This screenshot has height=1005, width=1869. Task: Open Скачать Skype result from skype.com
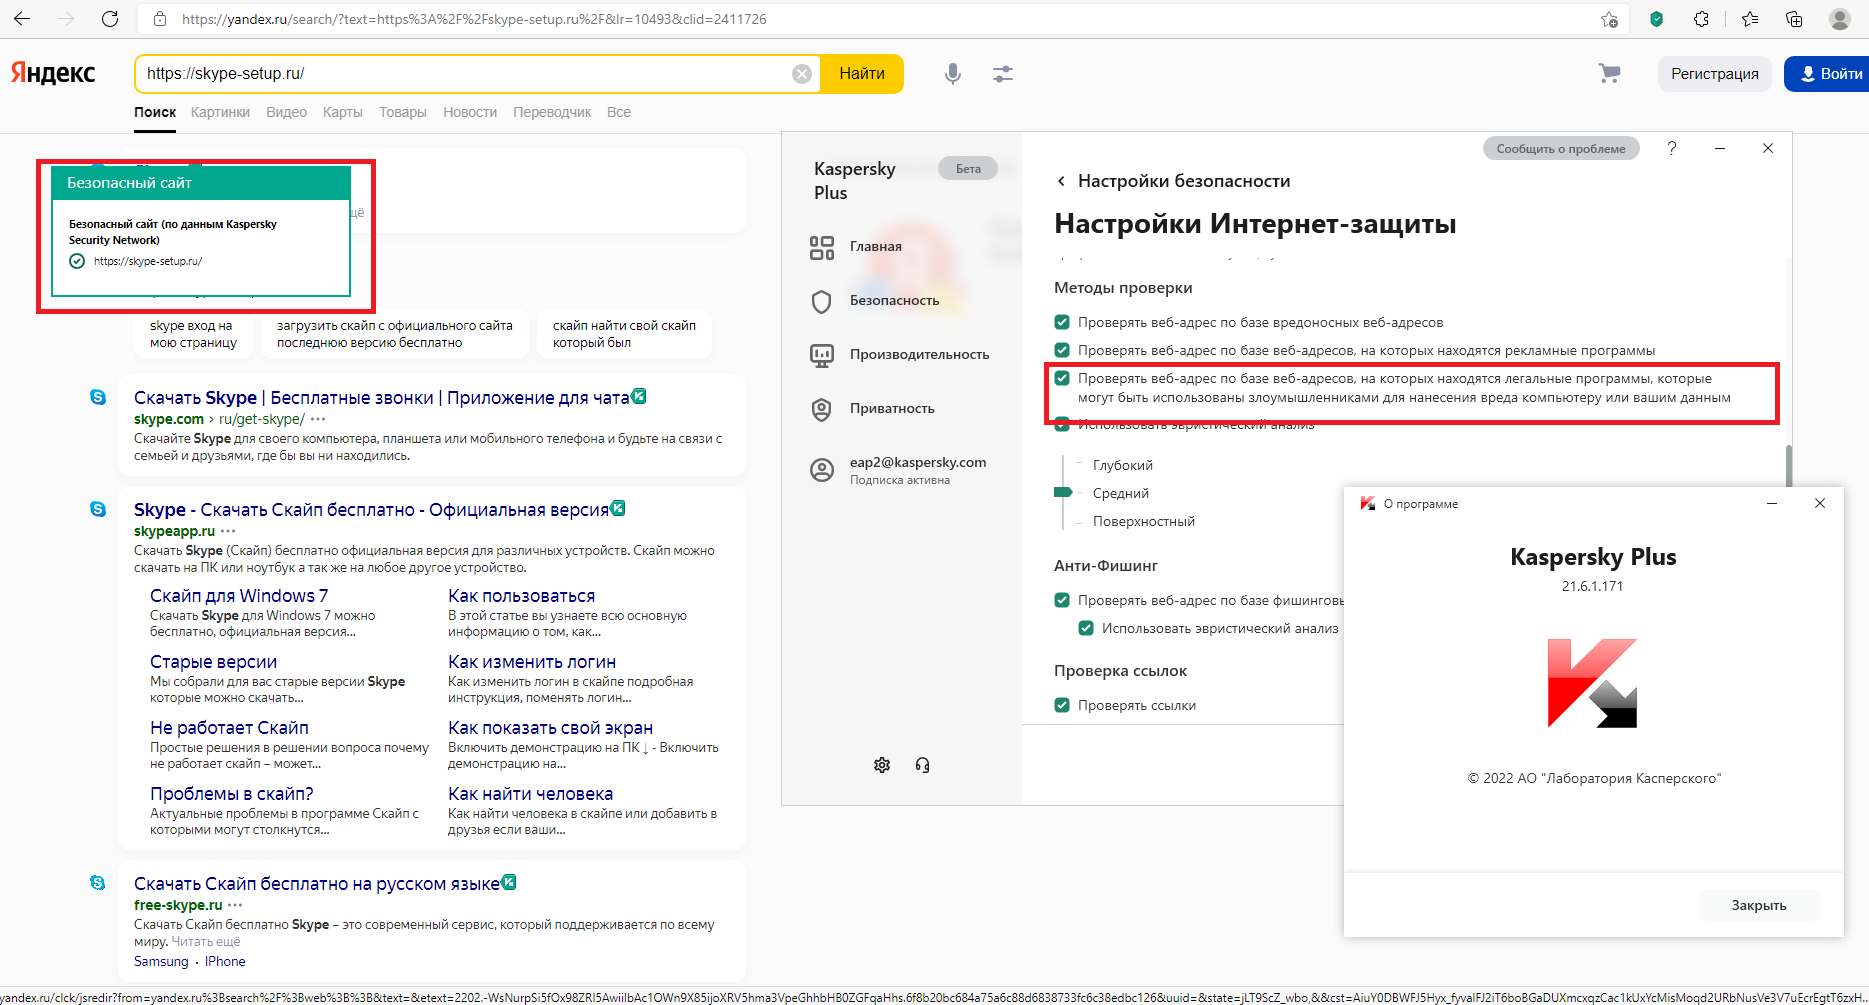pyautogui.click(x=382, y=398)
